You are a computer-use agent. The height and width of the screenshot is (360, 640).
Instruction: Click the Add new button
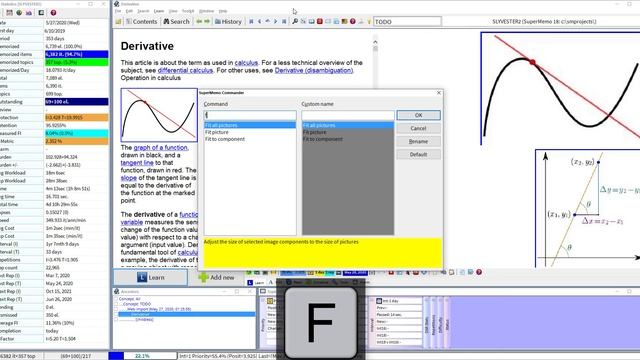pos(216,278)
